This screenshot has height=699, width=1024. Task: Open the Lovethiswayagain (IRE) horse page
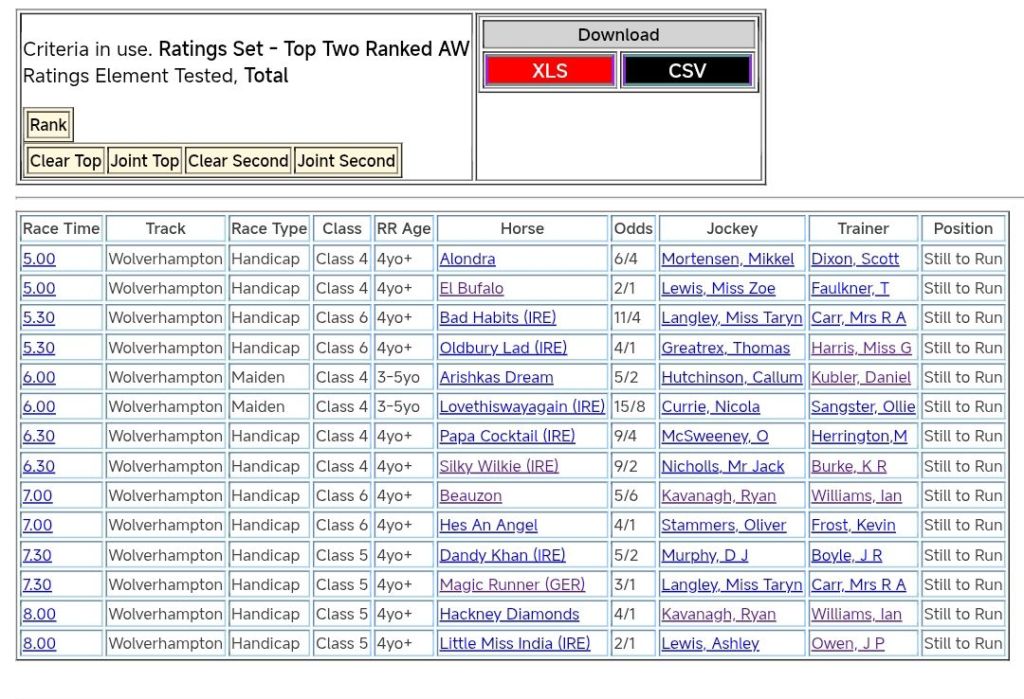[522, 407]
